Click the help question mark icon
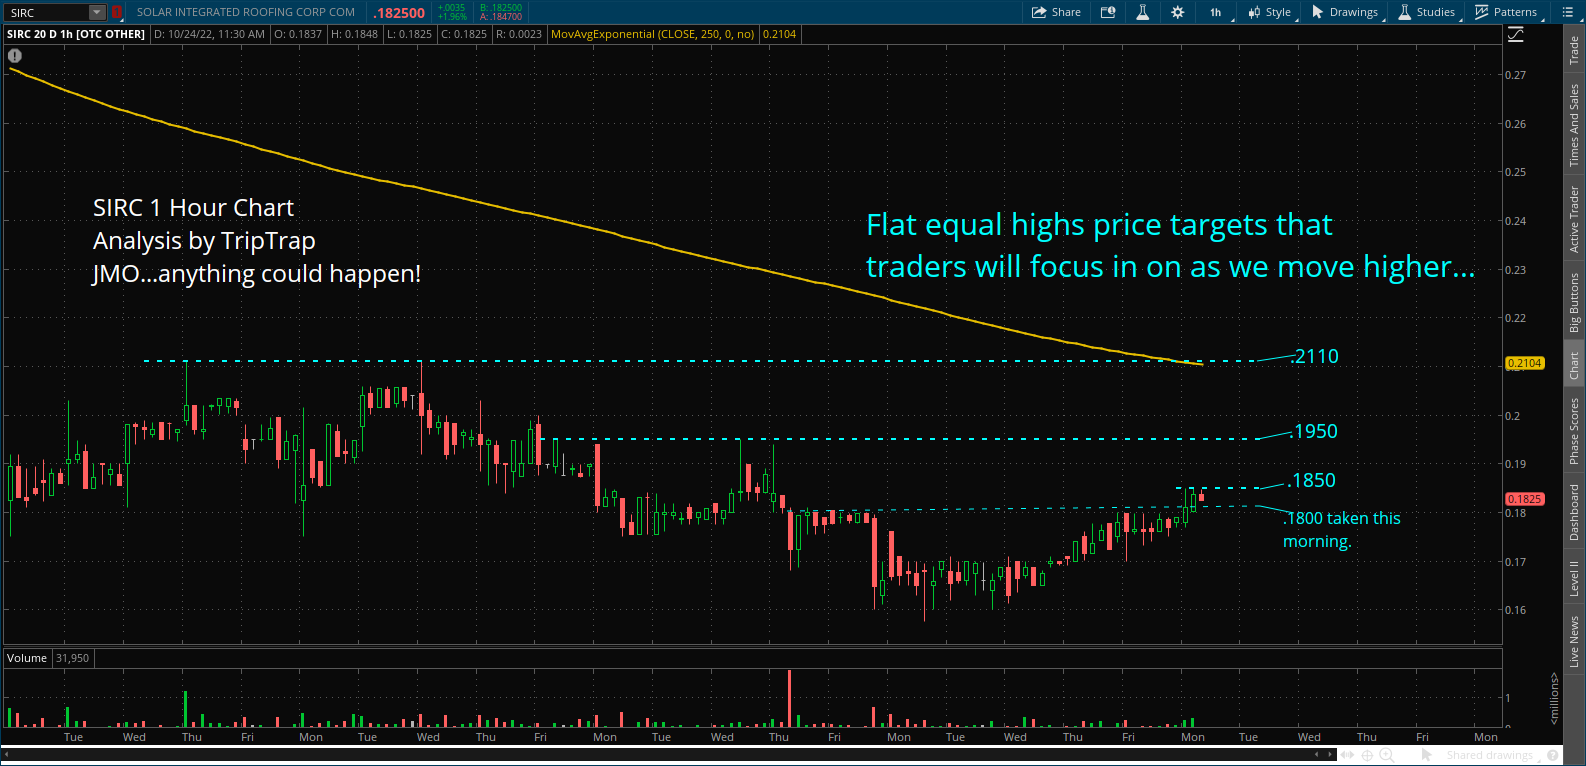 pos(1552,755)
